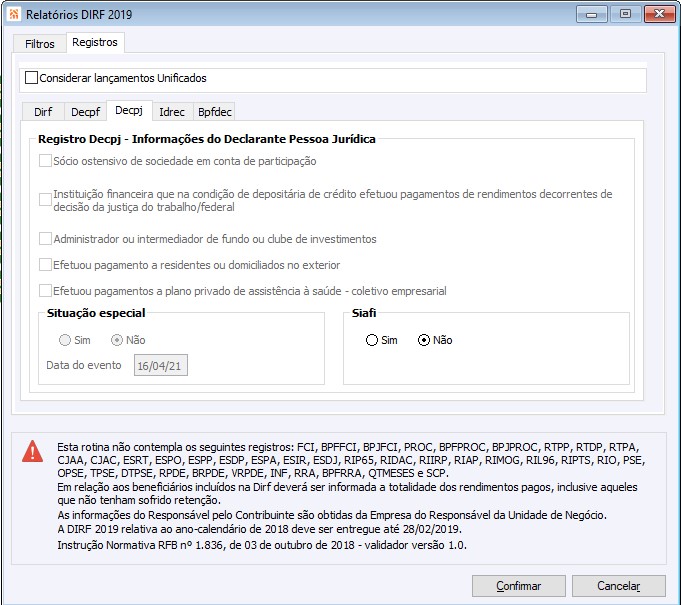Enable Considerar lançamentos Unificados checkbox
This screenshot has width=681, height=605.
click(31, 78)
